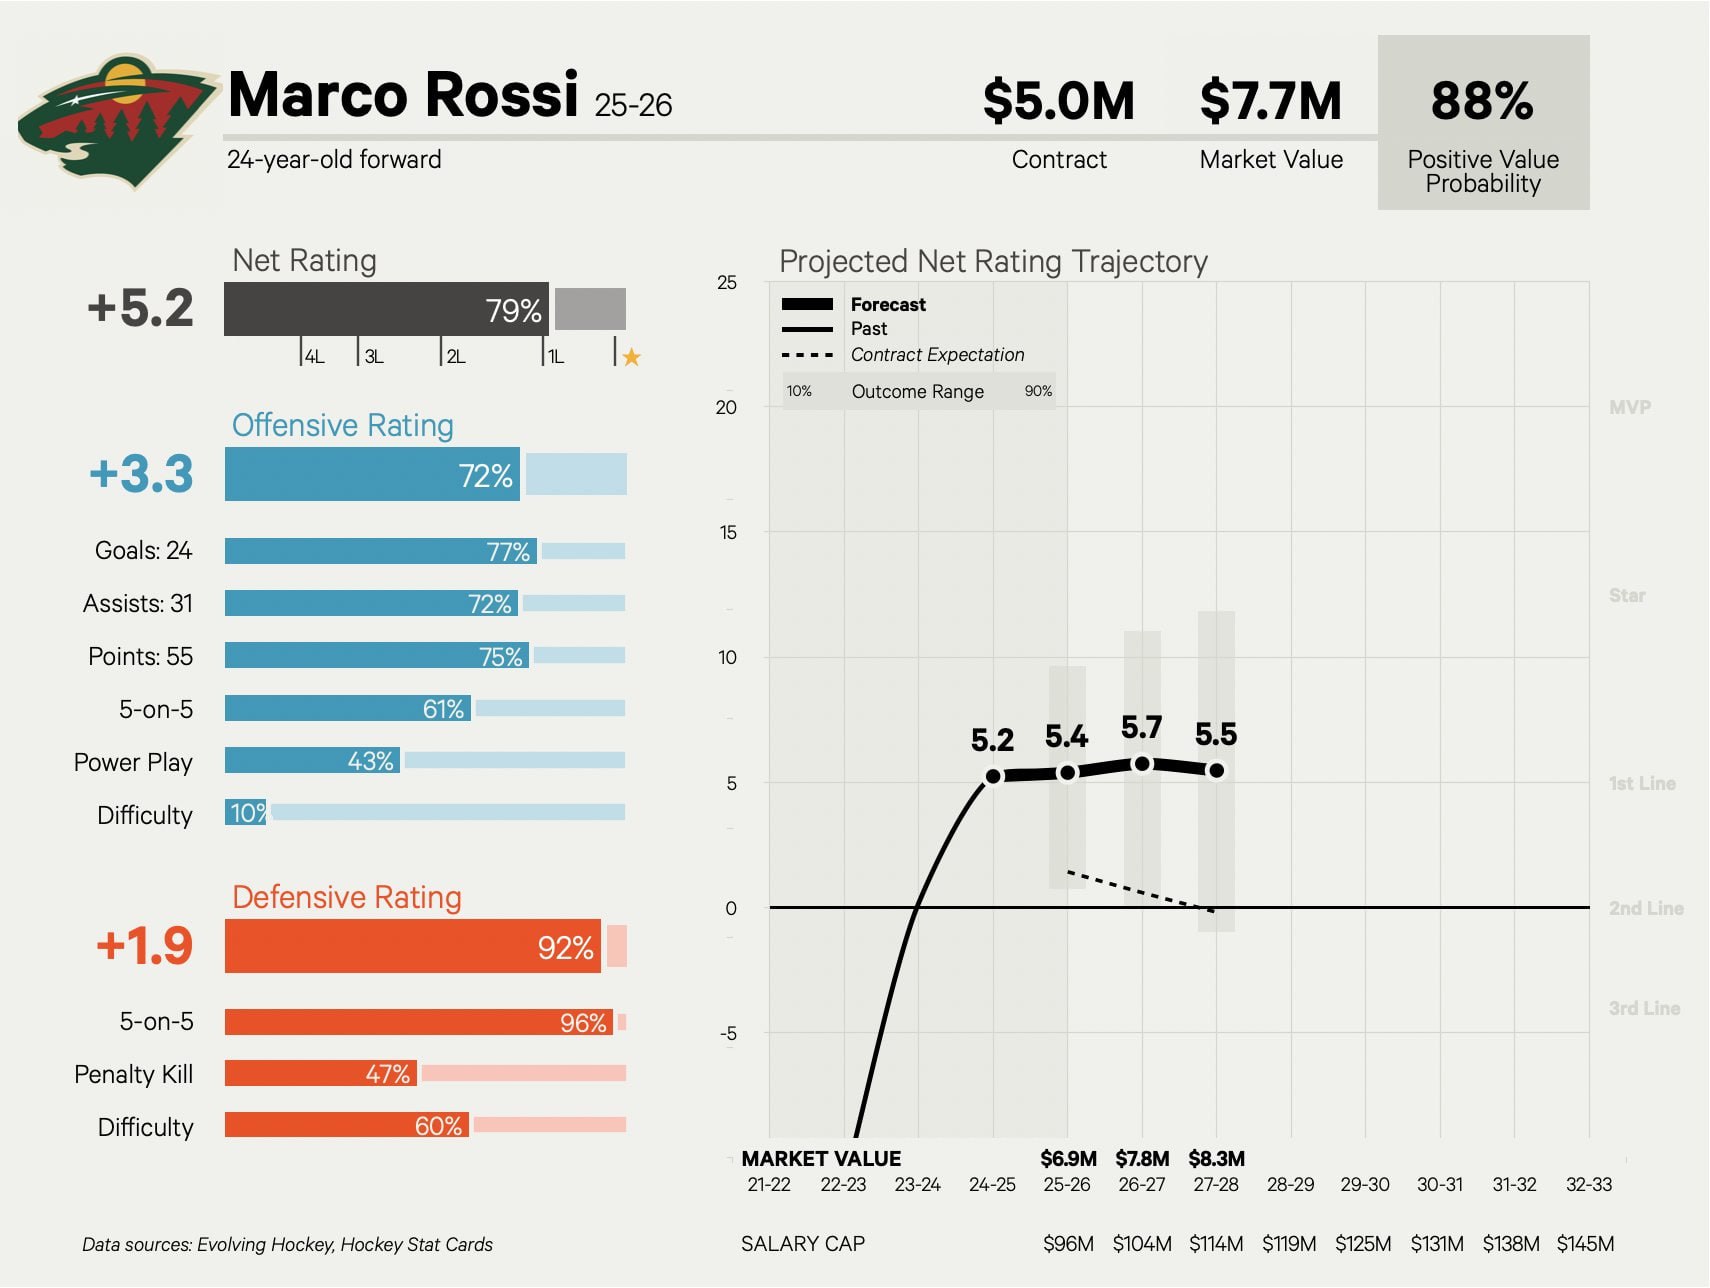Screen dimensions: 1710x1288
Task: Click the 1L tick on the Net Rating scale
Action: tap(555, 355)
